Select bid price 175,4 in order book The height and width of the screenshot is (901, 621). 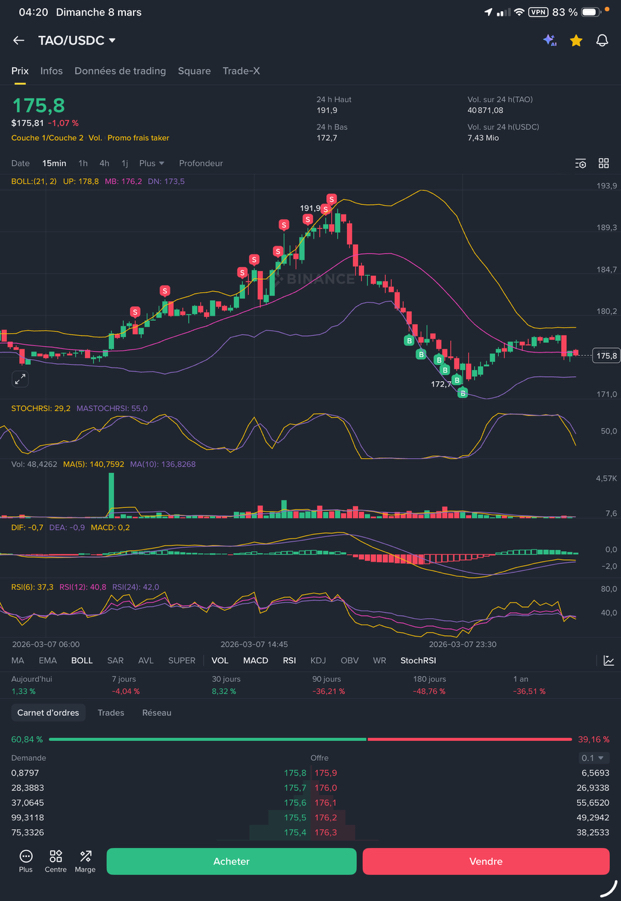[x=296, y=833]
